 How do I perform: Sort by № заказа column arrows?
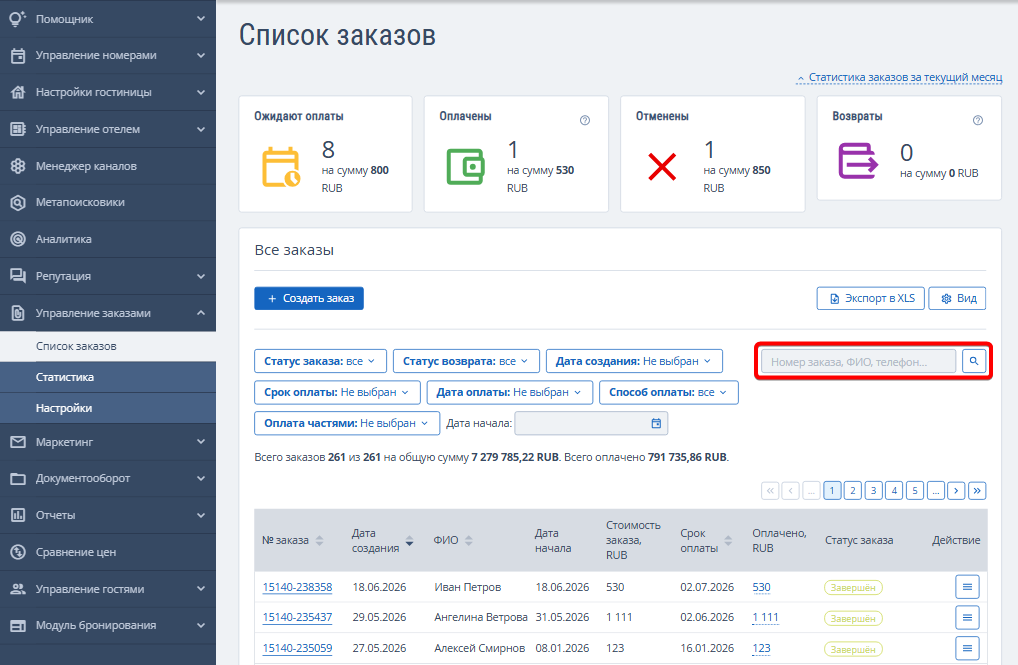click(319, 540)
